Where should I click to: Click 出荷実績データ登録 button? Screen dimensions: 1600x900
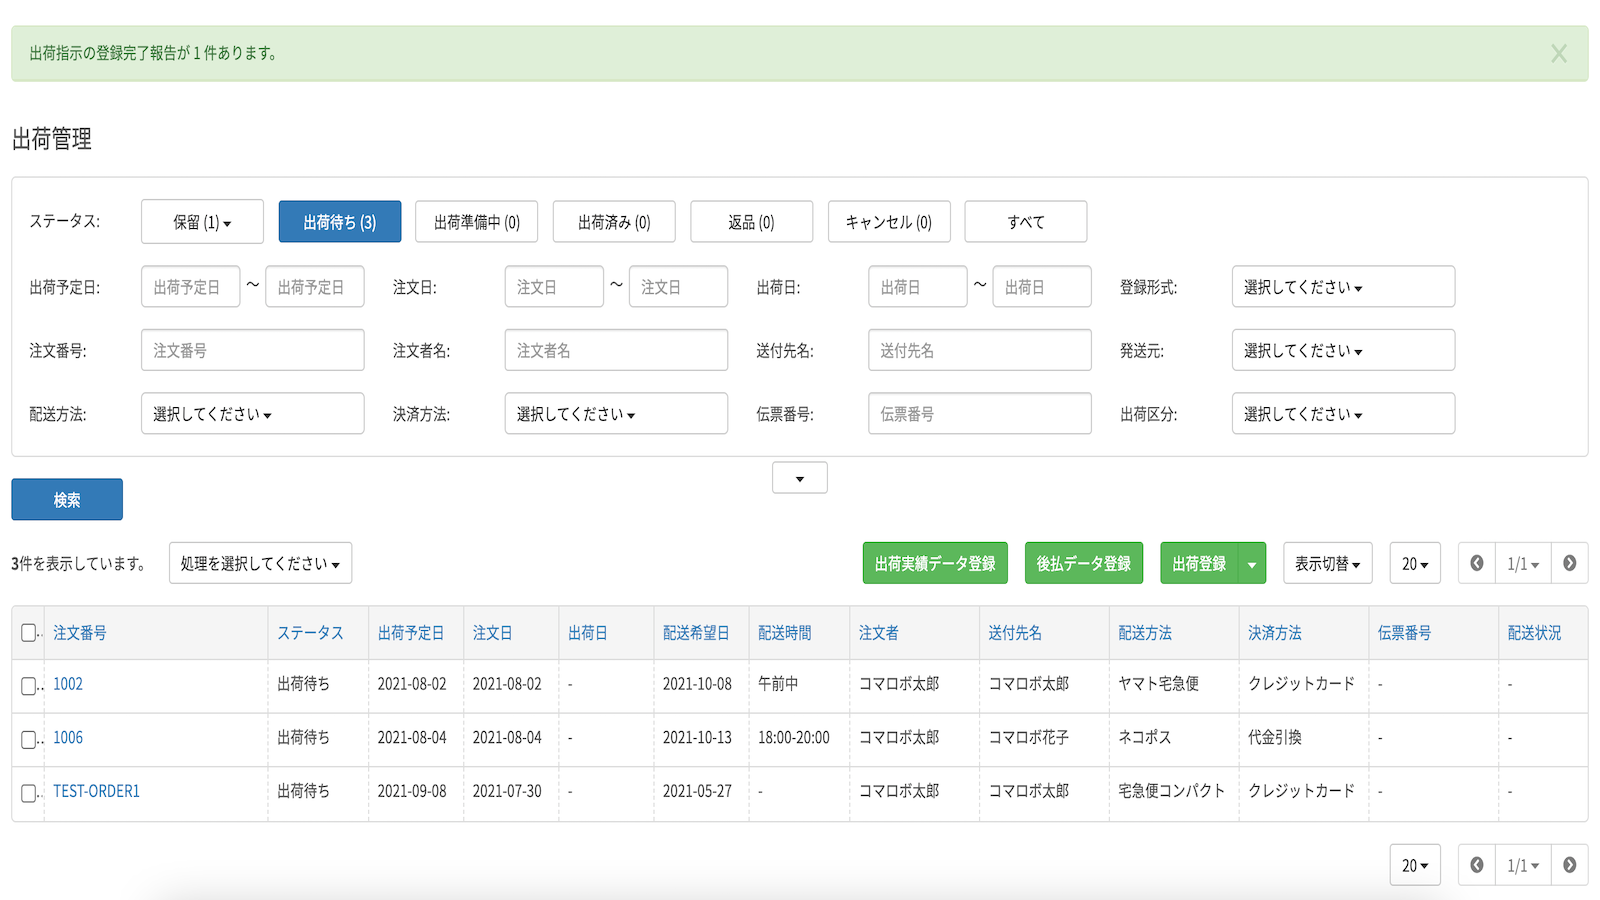click(935, 563)
